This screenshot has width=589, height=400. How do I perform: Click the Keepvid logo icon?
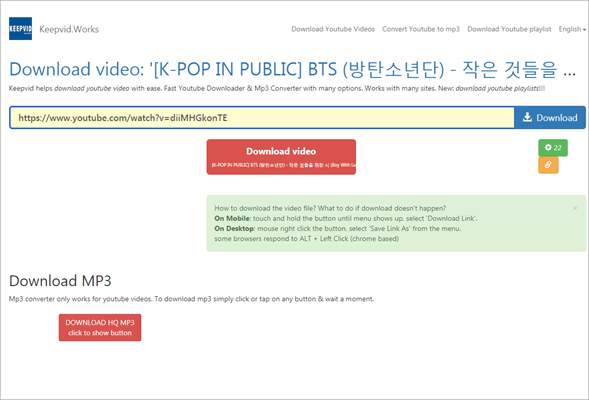coord(20,29)
